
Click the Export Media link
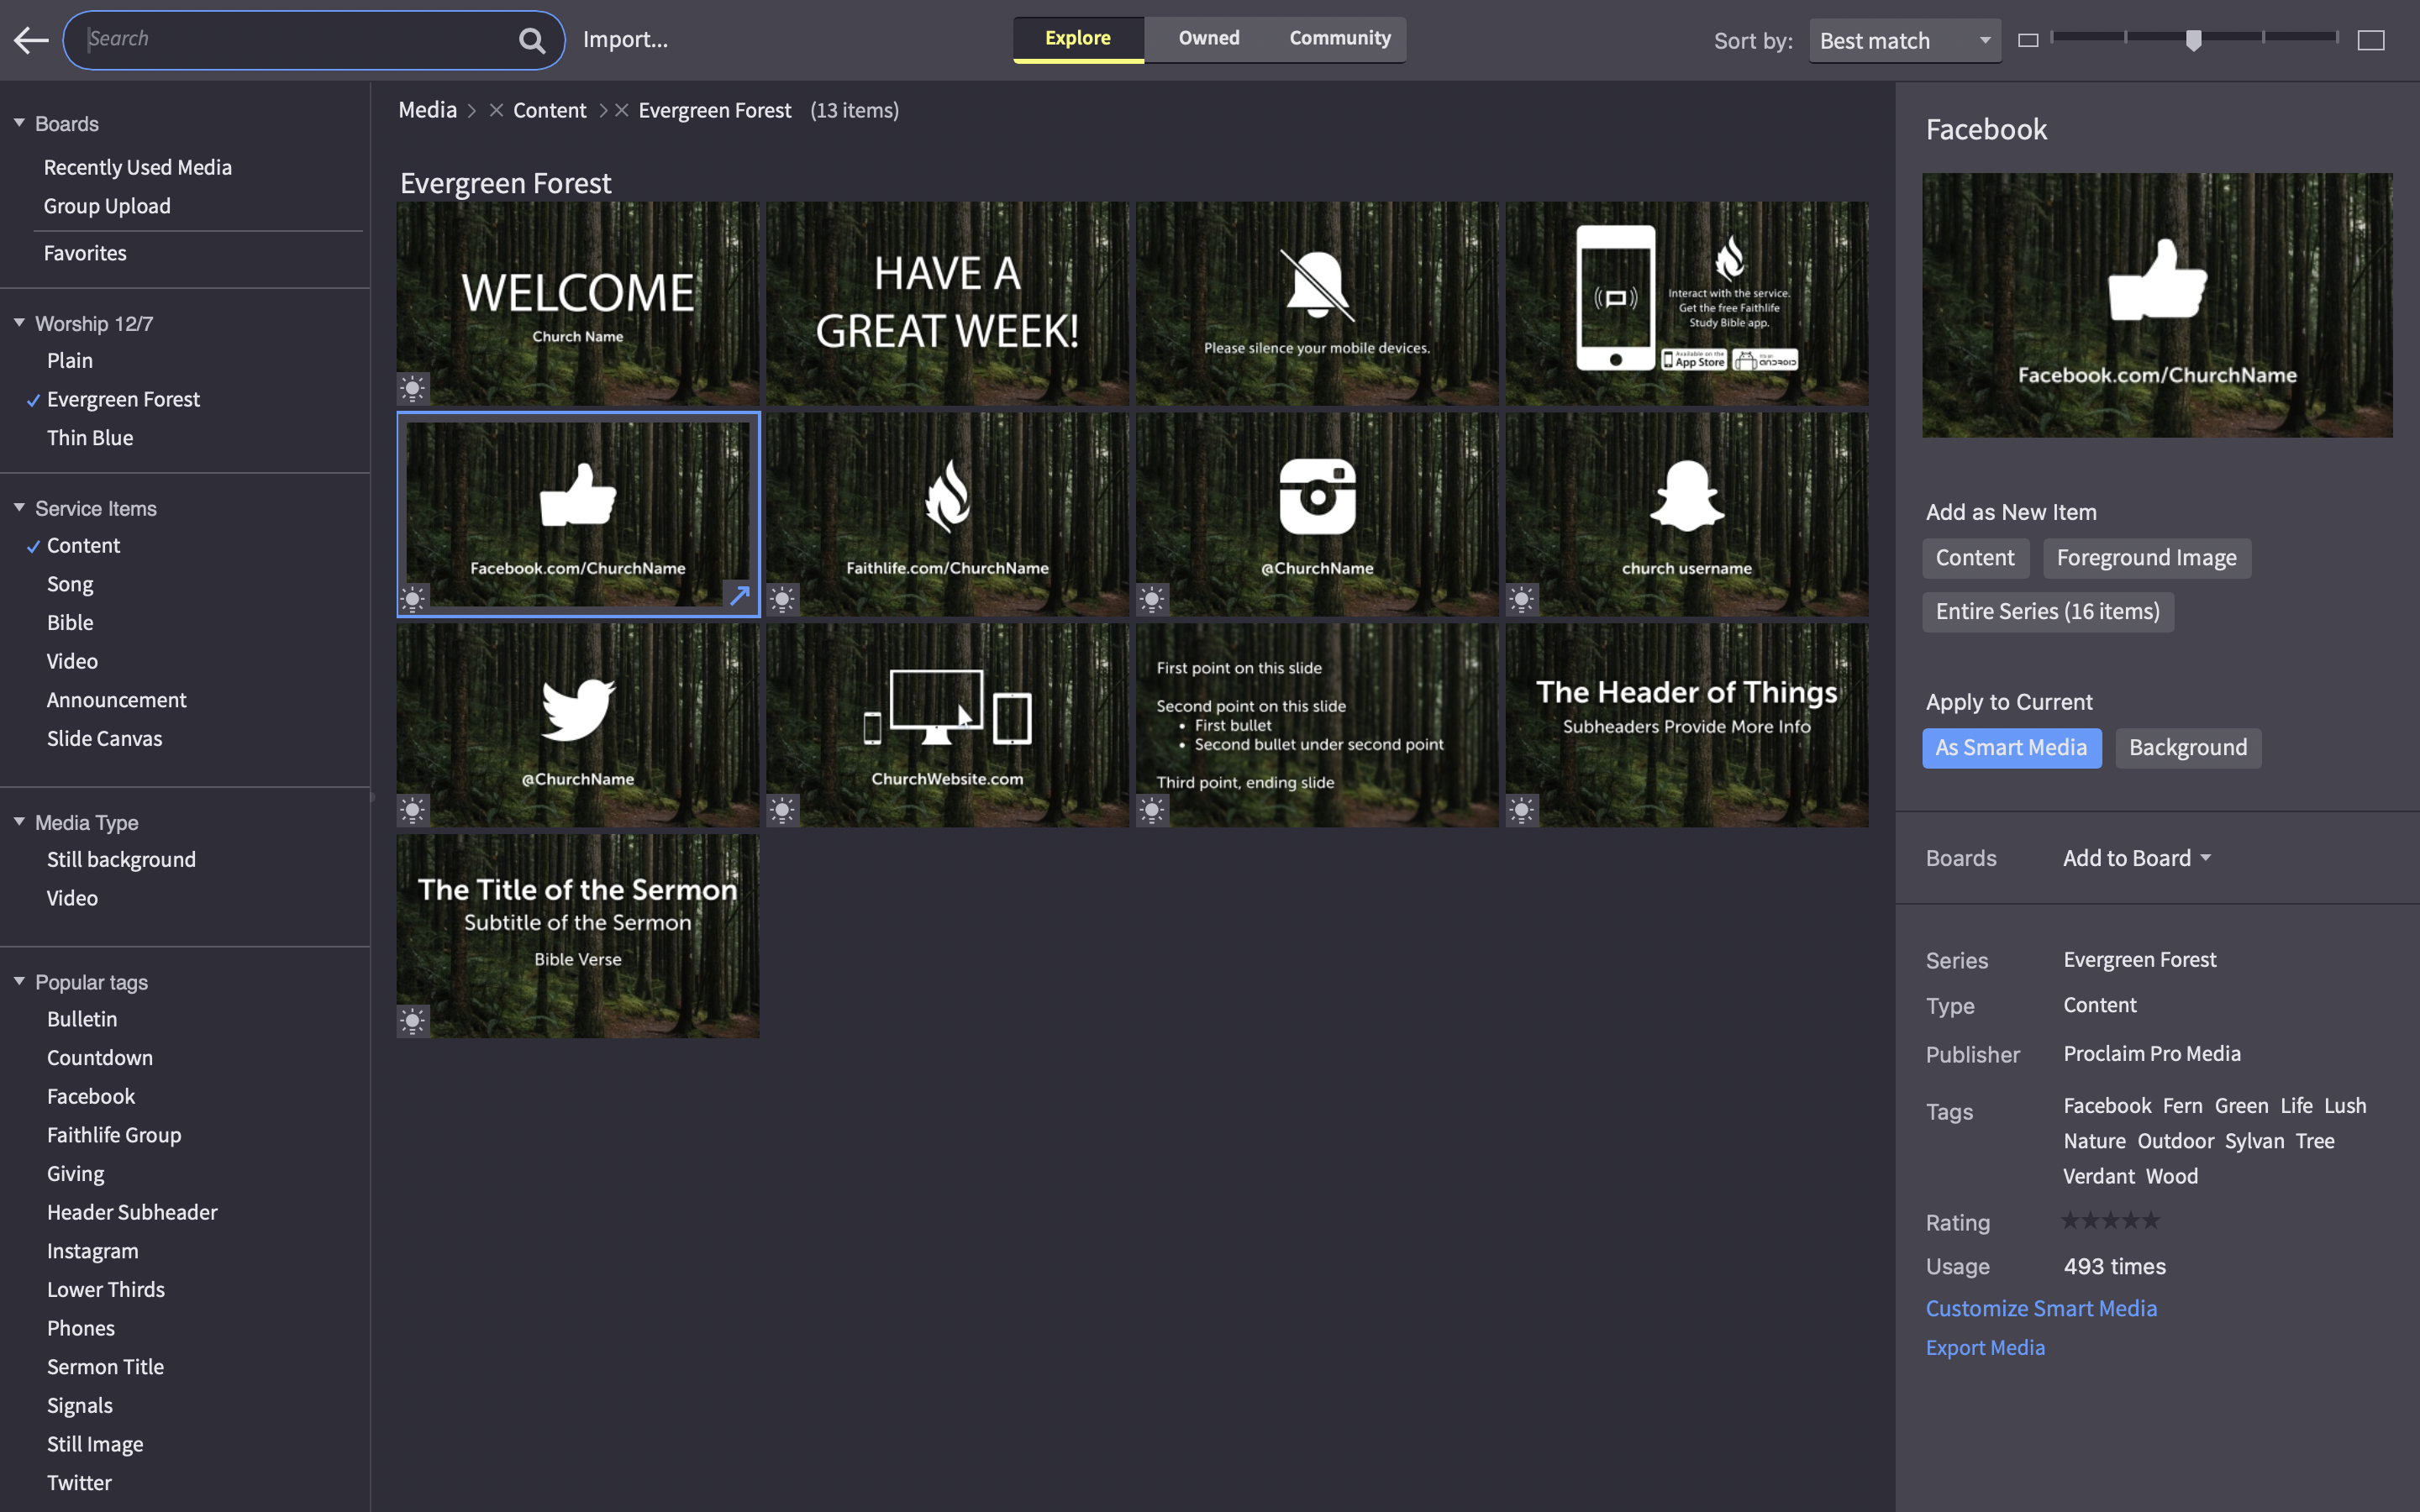[x=1985, y=1348]
